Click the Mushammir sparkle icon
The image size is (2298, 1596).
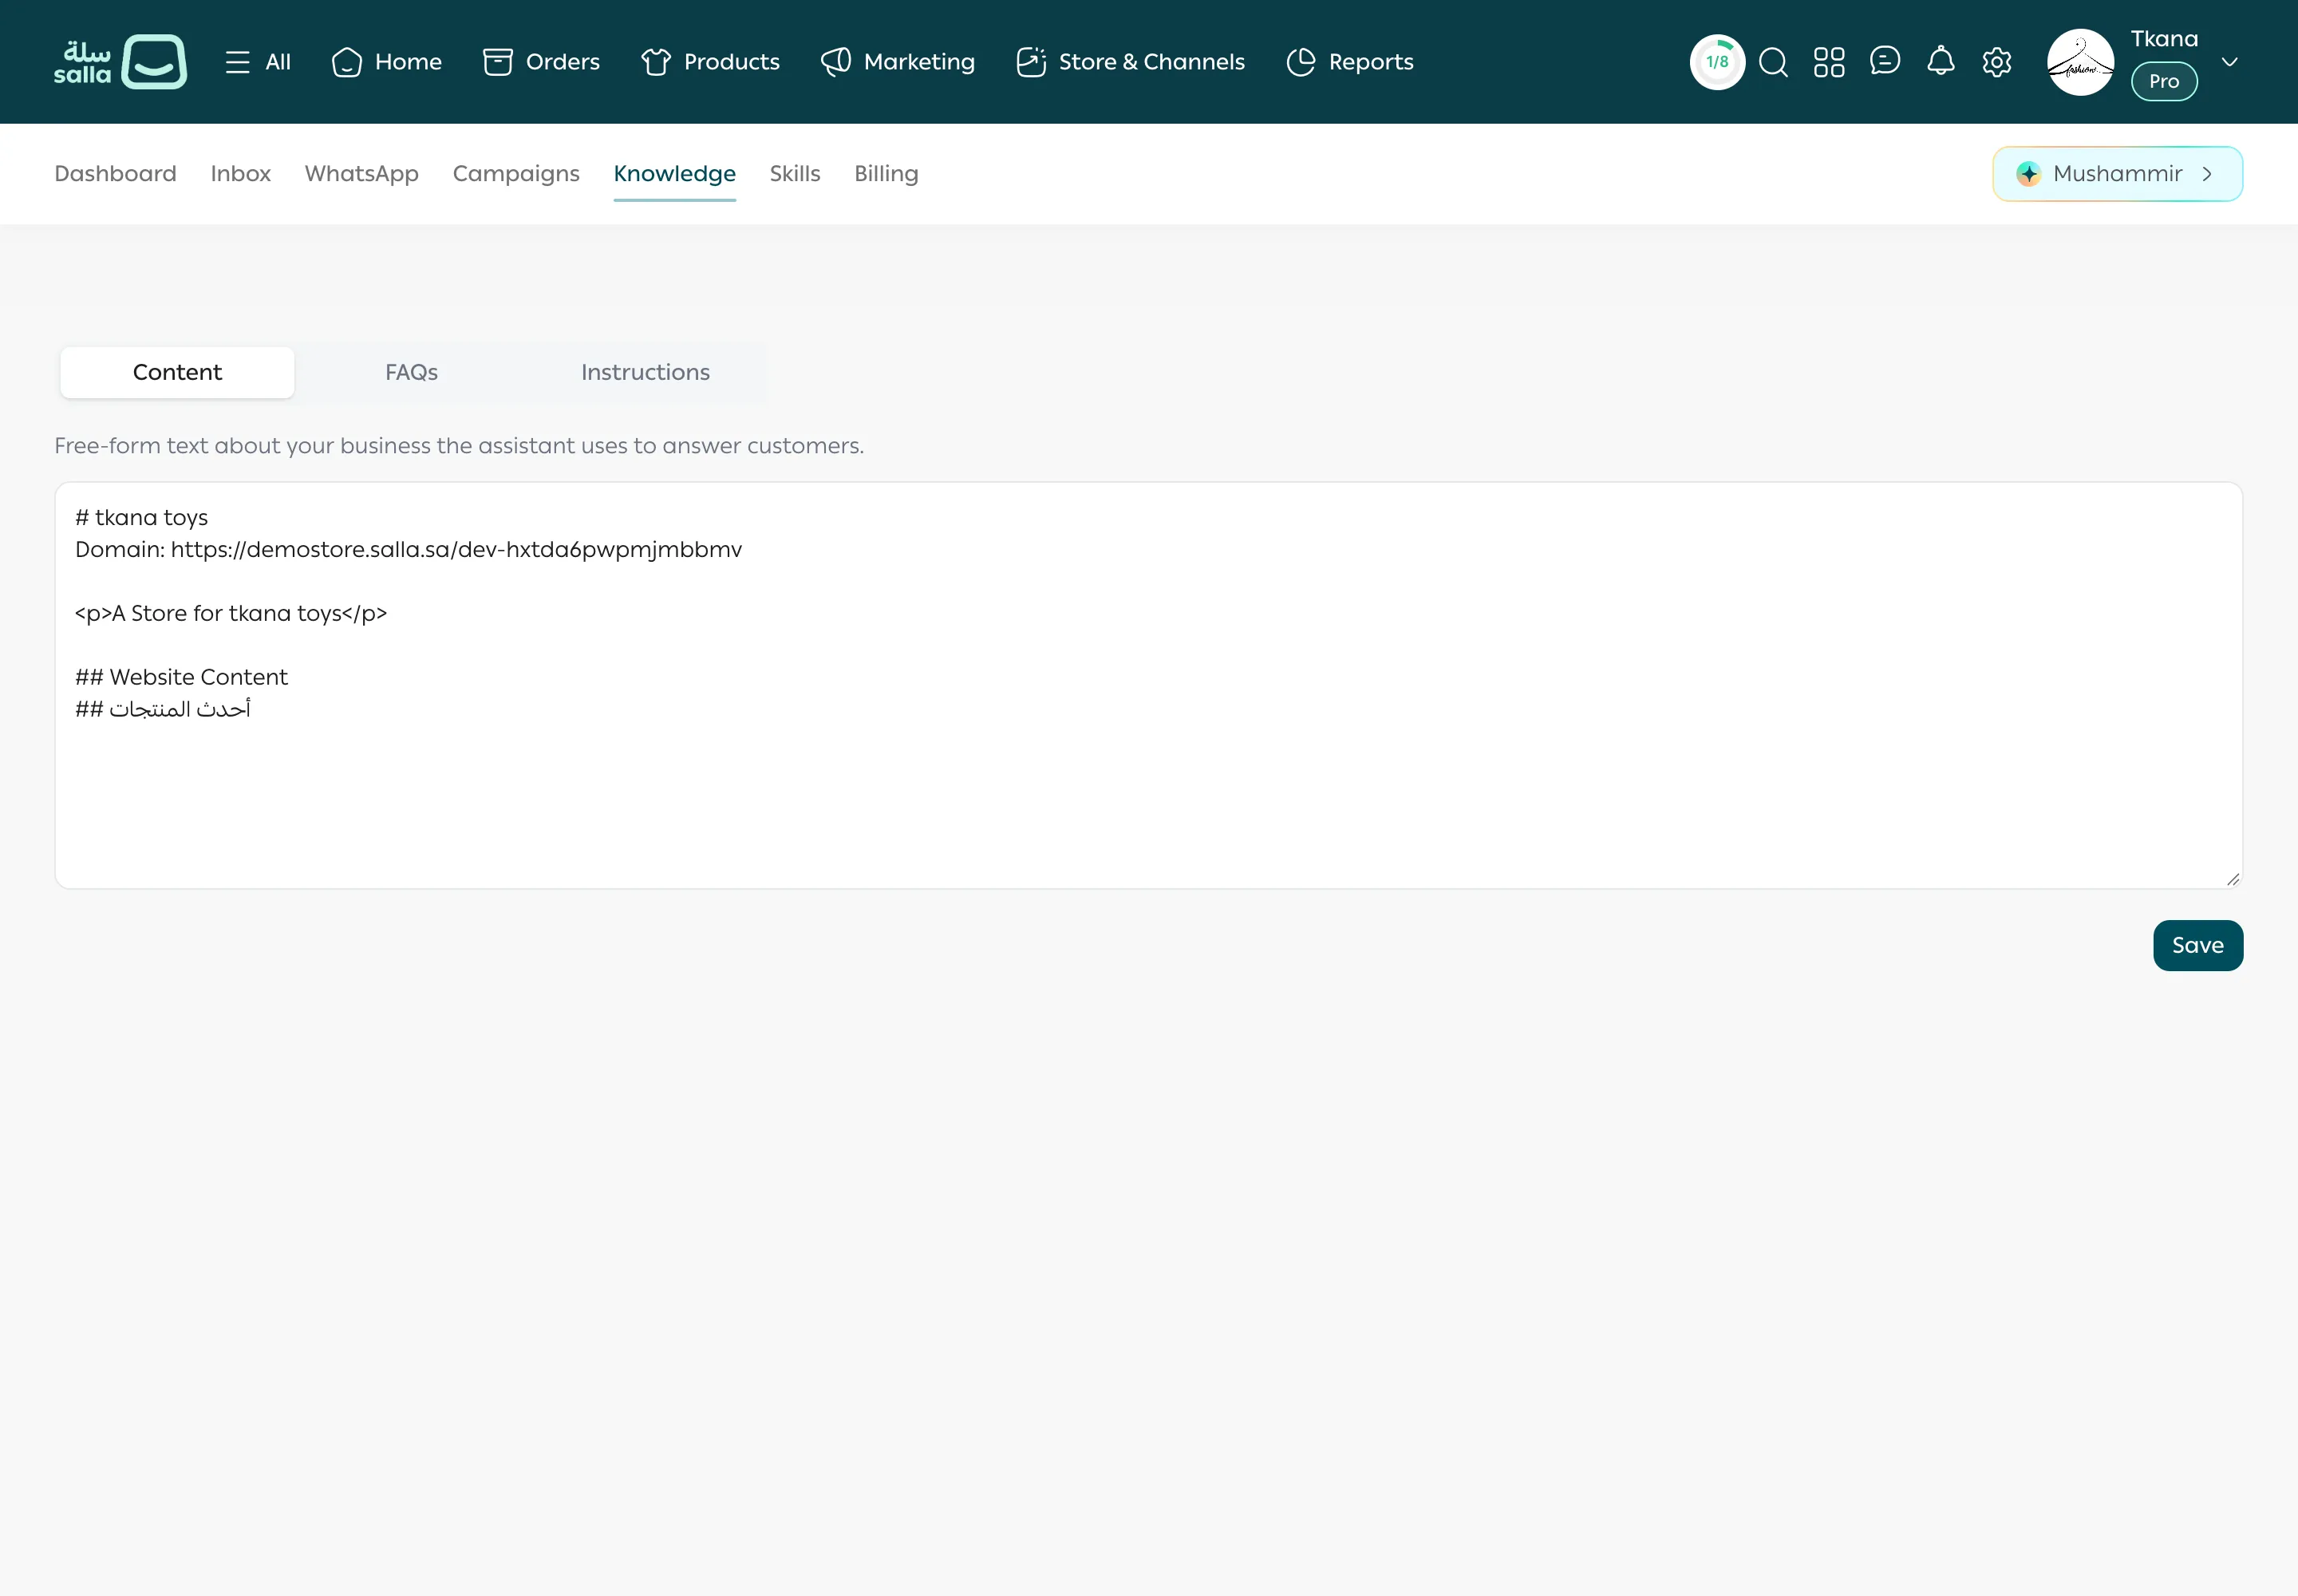point(2028,174)
